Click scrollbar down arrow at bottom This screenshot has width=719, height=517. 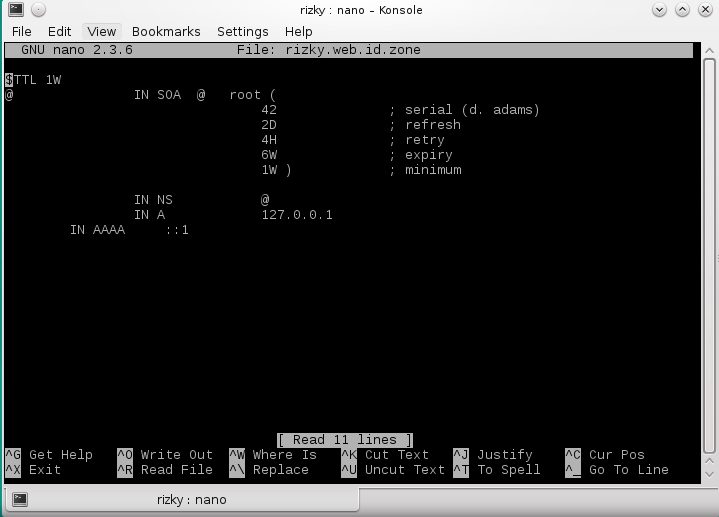(709, 475)
